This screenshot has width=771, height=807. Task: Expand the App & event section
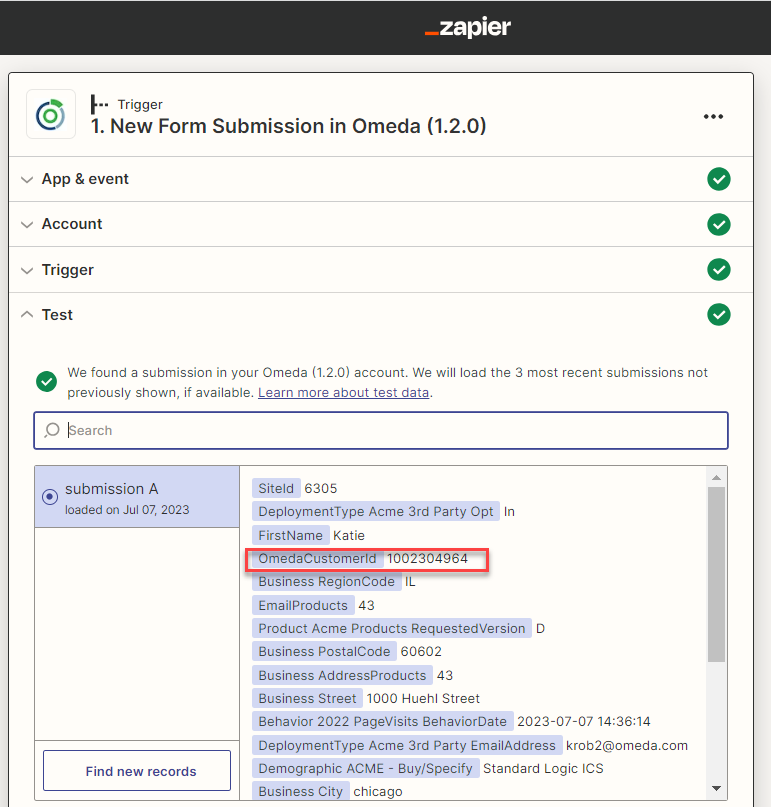(27, 179)
